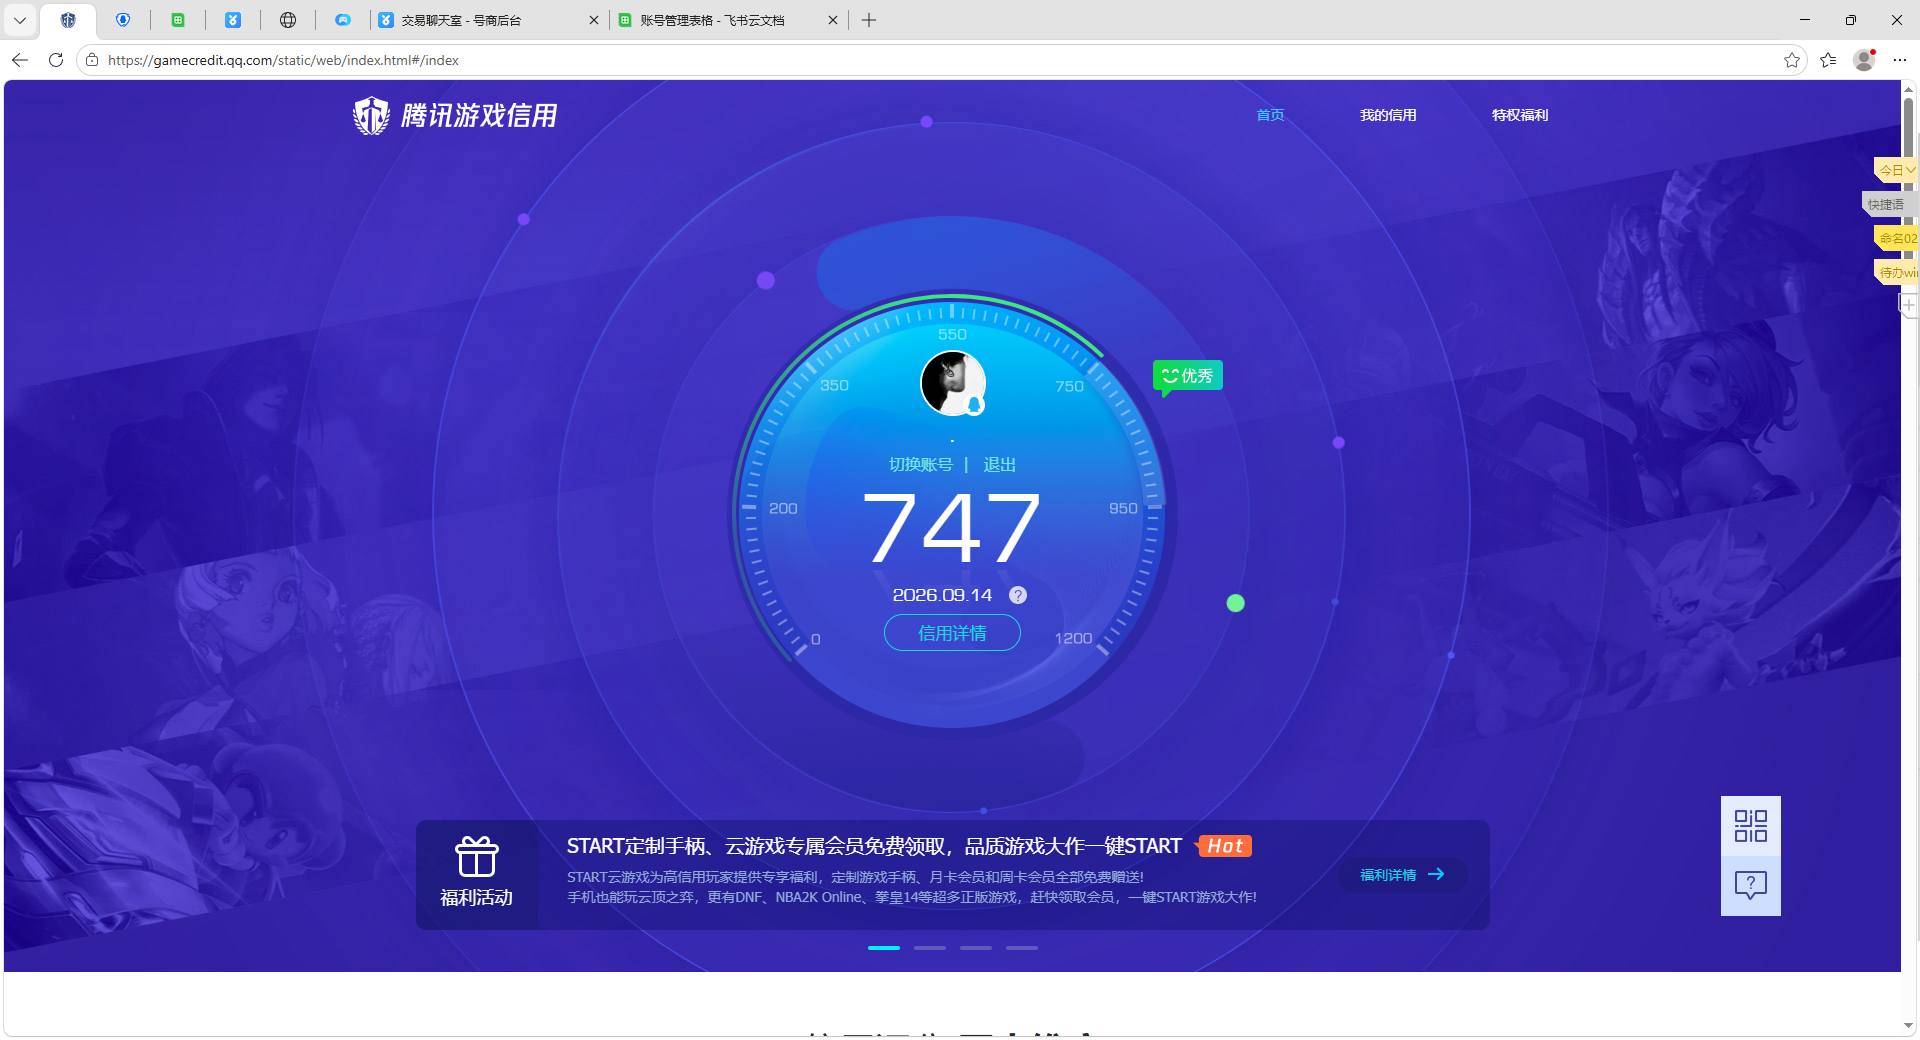The width and height of the screenshot is (1920, 1040).
Task: Click the 福利活动 gift icon
Action: 477,857
